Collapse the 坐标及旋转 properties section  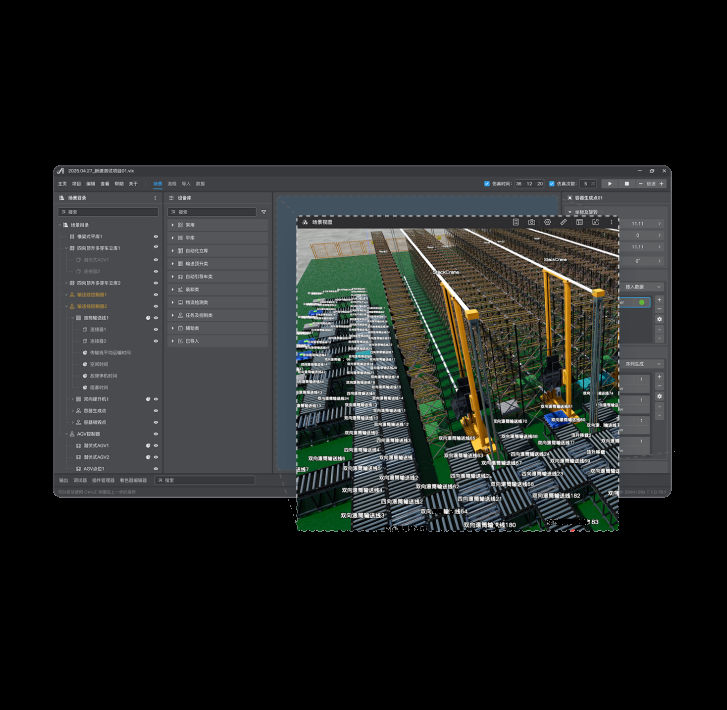point(570,212)
